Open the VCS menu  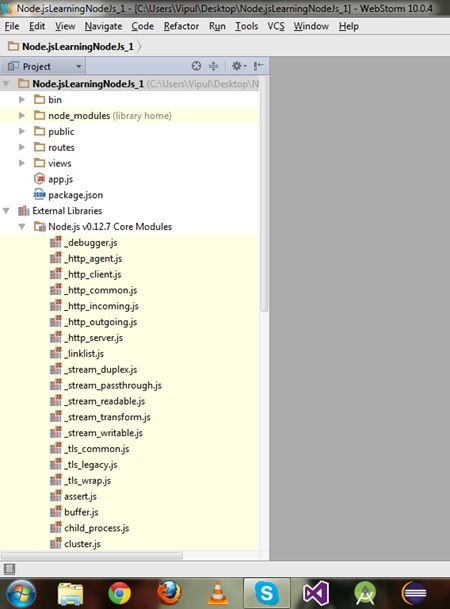pyautogui.click(x=276, y=26)
